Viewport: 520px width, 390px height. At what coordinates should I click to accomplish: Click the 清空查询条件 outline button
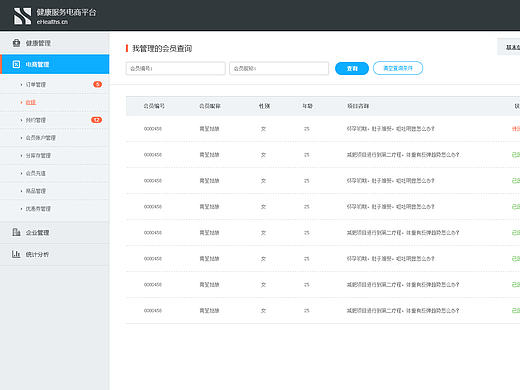(x=398, y=68)
